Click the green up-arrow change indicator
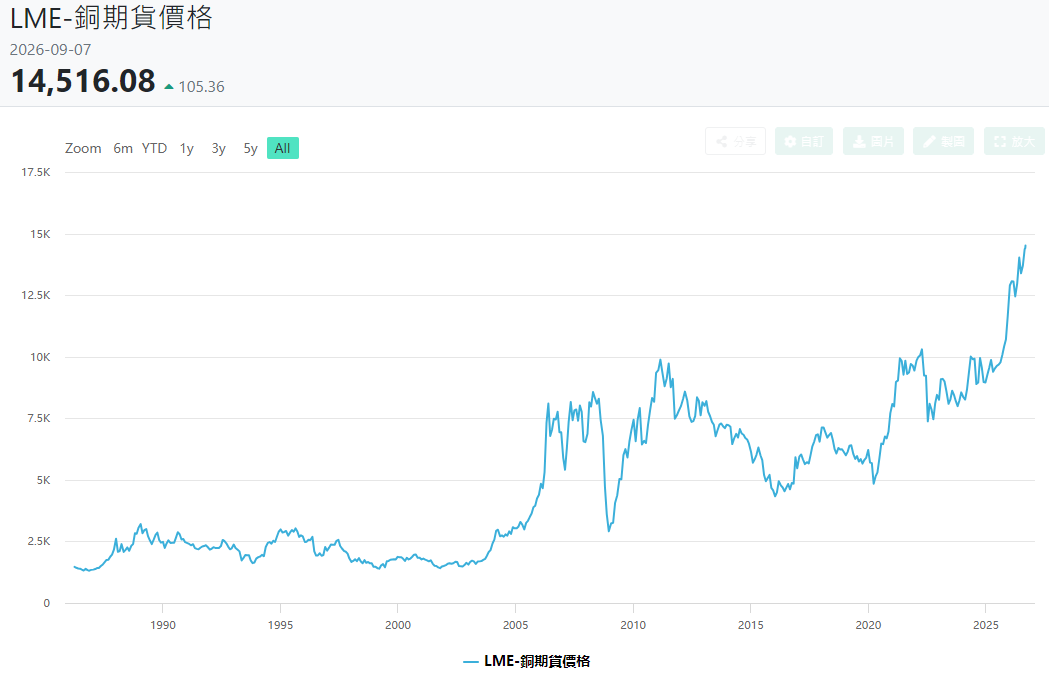The width and height of the screenshot is (1049, 673). point(169,86)
